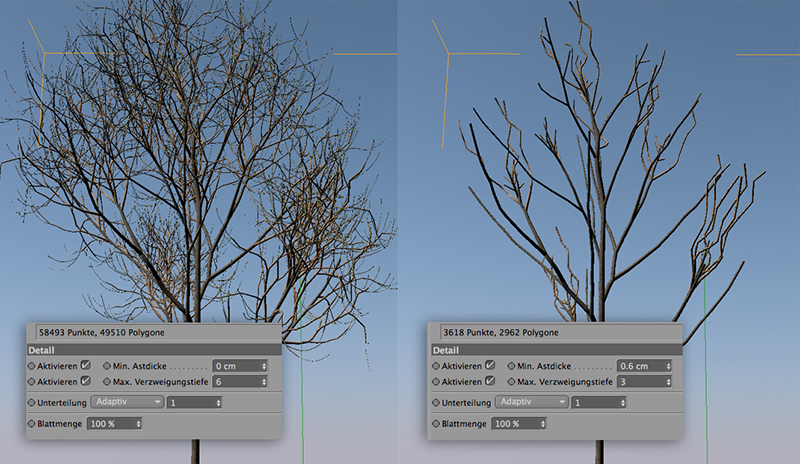Click the Blattmenge label in right panel

pyautogui.click(x=464, y=424)
